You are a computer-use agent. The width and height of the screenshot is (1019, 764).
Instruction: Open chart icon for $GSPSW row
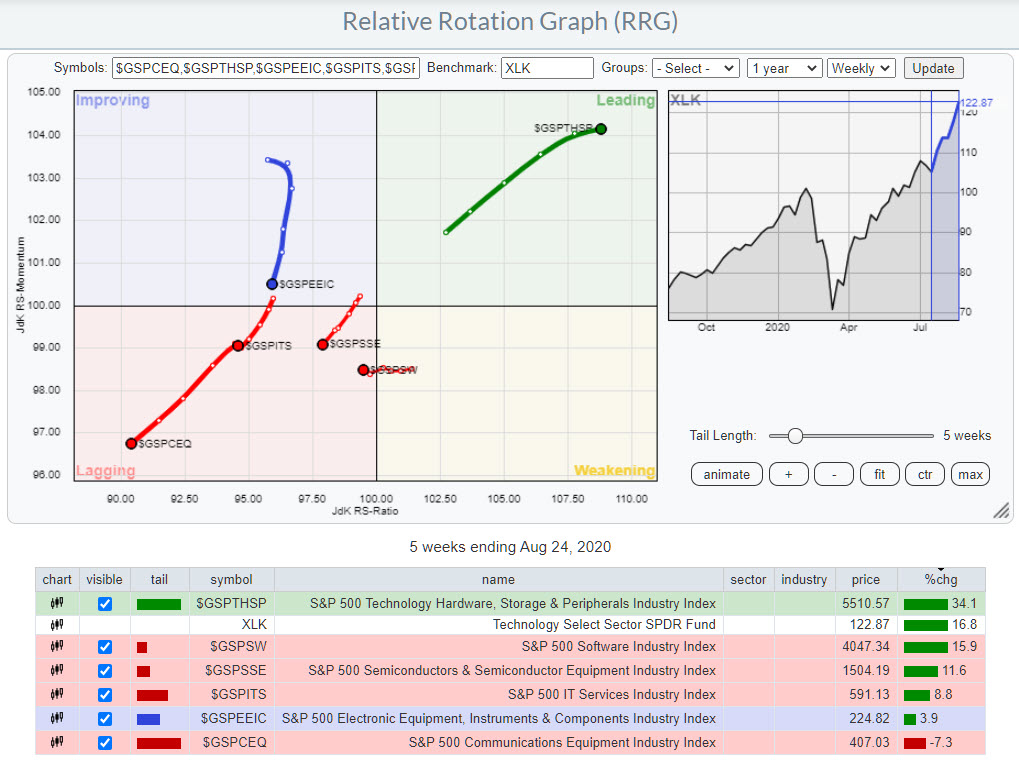pyautogui.click(x=57, y=647)
